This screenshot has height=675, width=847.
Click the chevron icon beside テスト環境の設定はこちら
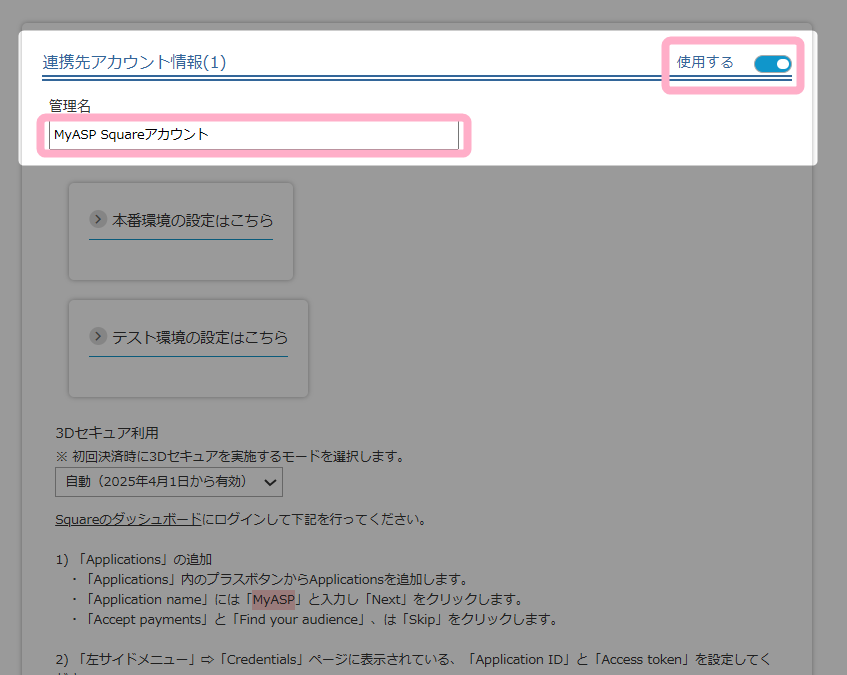click(x=98, y=336)
